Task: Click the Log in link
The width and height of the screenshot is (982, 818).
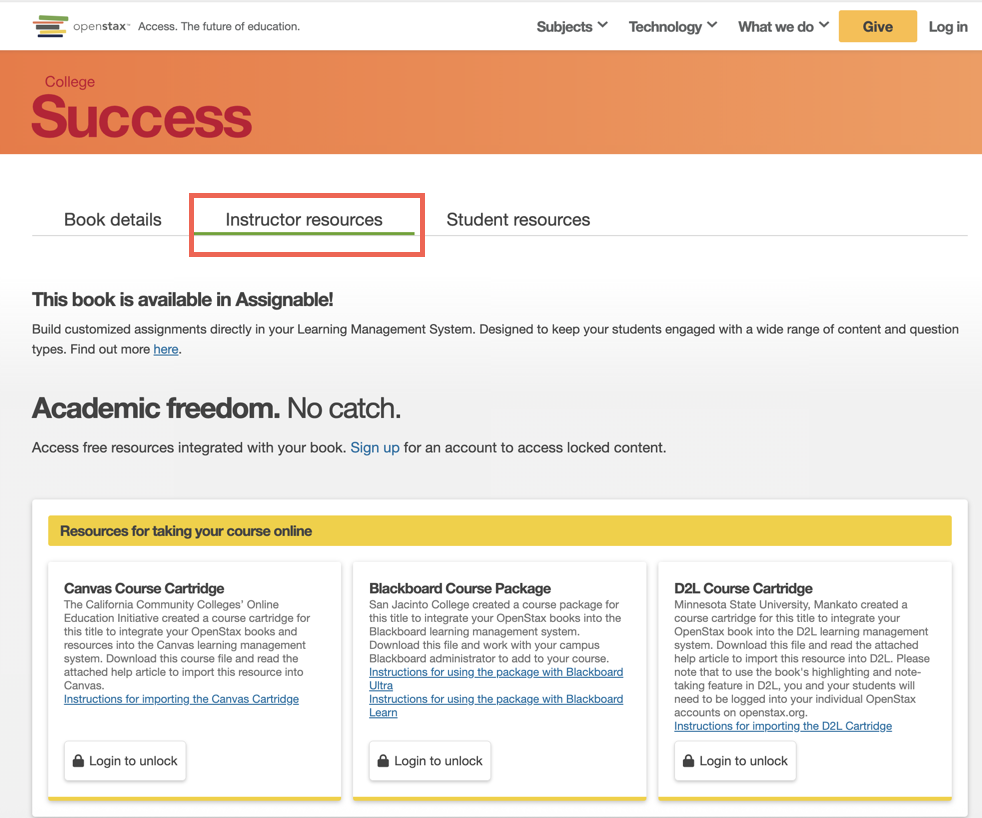Action: coord(947,26)
